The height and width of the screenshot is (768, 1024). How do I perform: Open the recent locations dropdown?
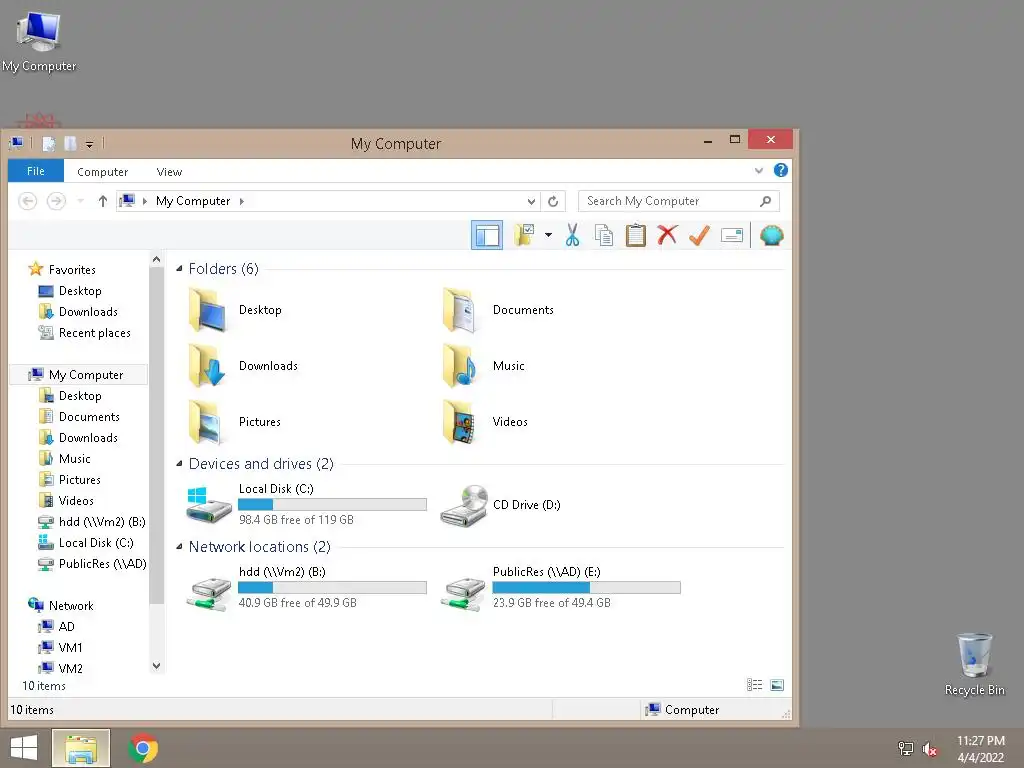point(80,201)
